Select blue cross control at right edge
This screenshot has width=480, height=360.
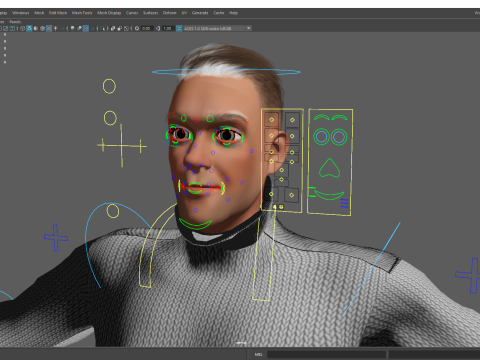468,275
